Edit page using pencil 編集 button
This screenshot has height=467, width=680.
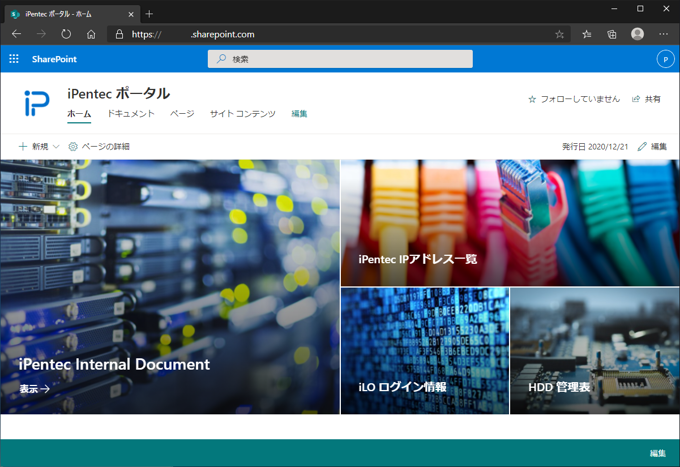tap(652, 147)
